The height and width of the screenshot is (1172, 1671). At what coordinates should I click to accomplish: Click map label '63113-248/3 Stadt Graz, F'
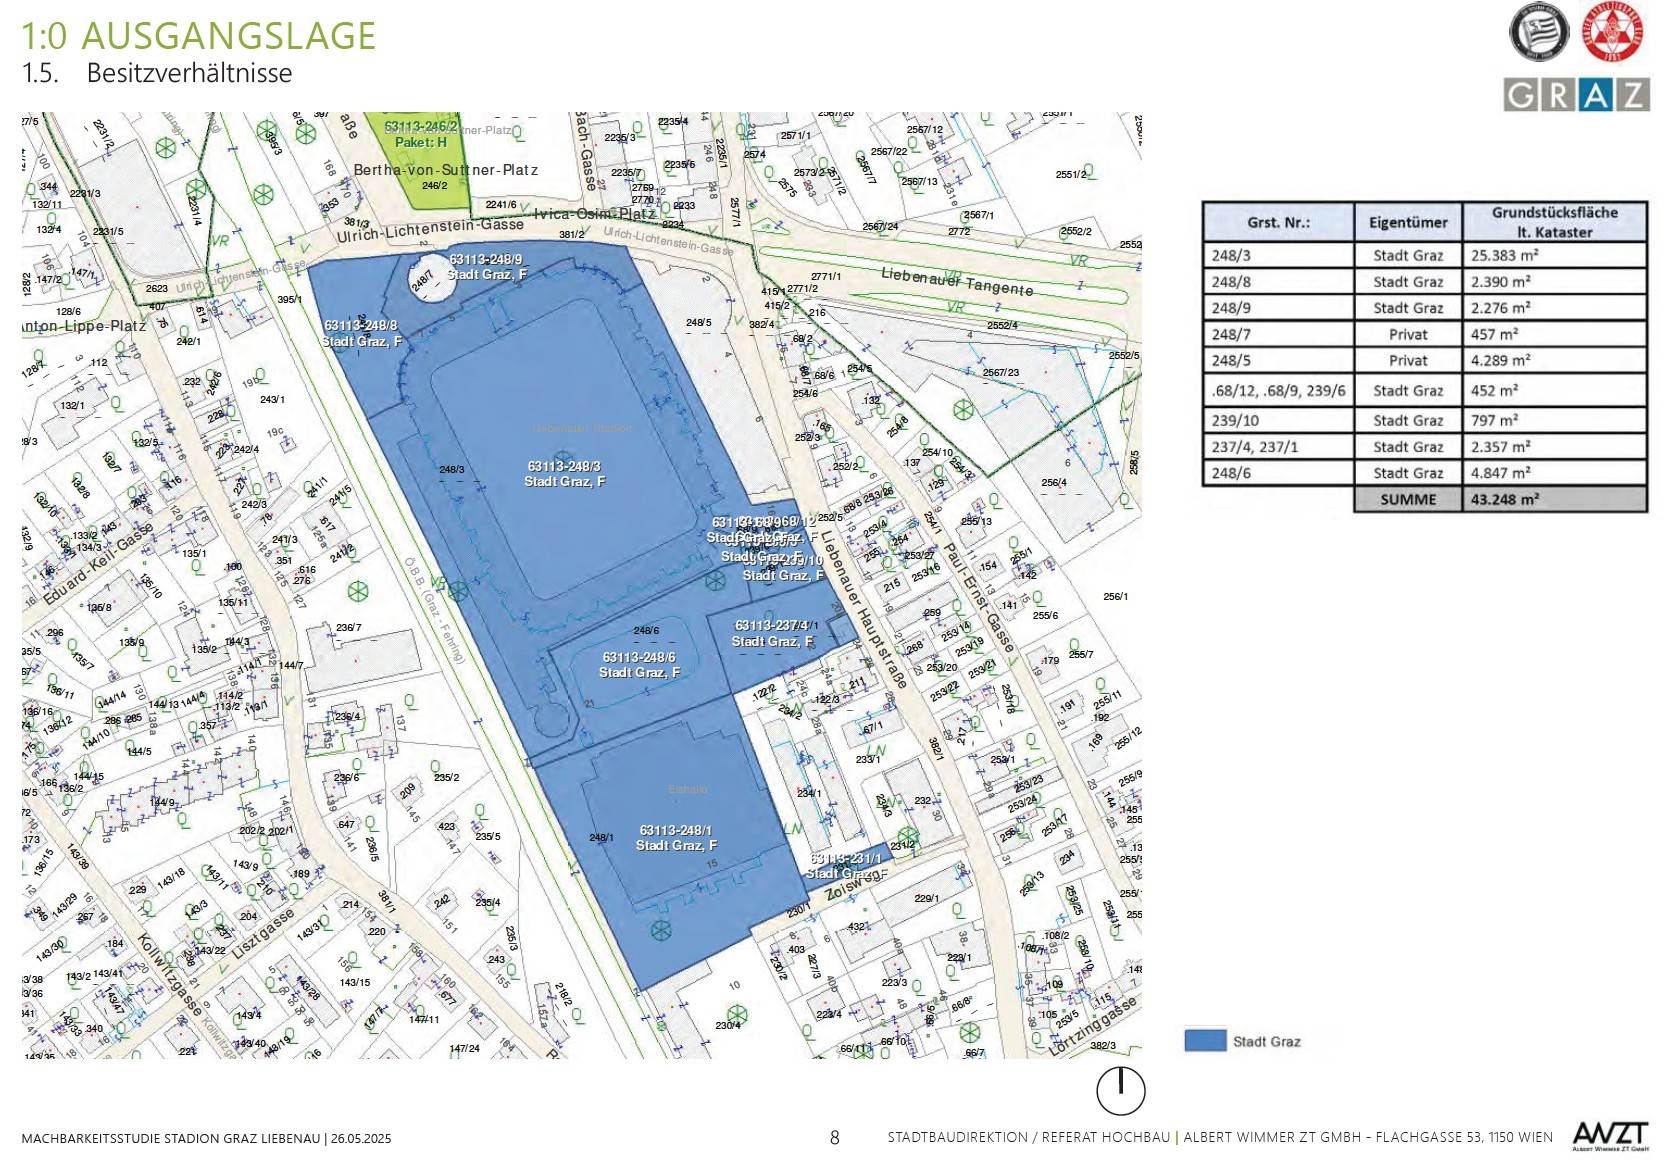[x=564, y=474]
